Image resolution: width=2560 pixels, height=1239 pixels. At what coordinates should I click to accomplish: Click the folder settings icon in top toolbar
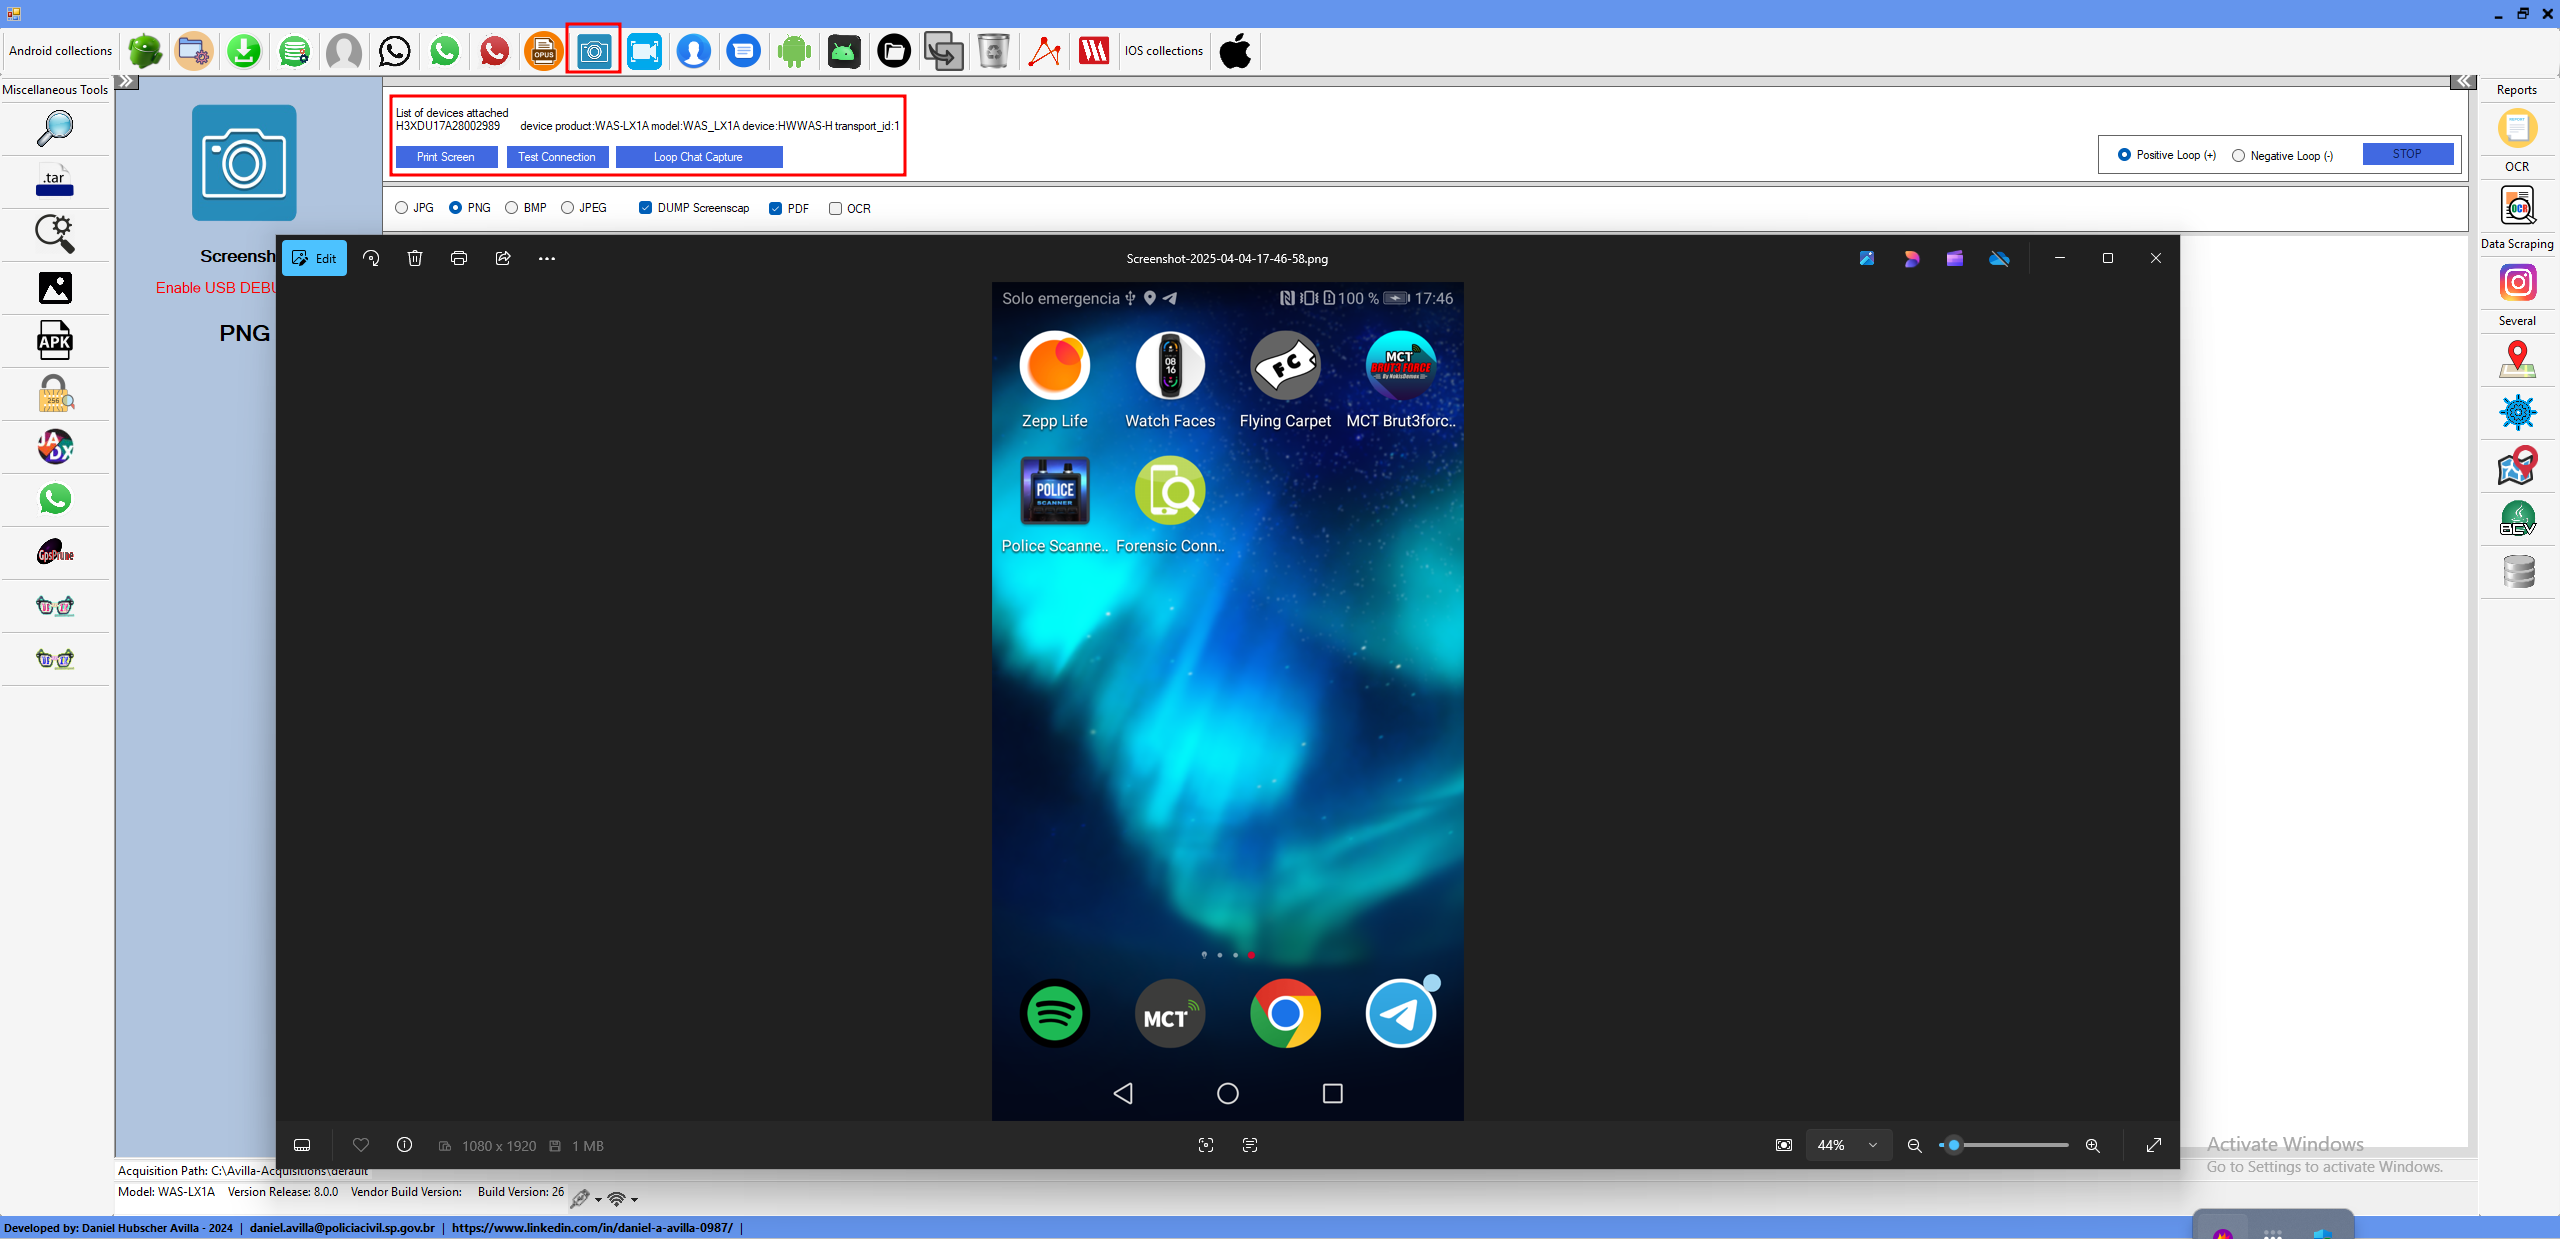193,51
